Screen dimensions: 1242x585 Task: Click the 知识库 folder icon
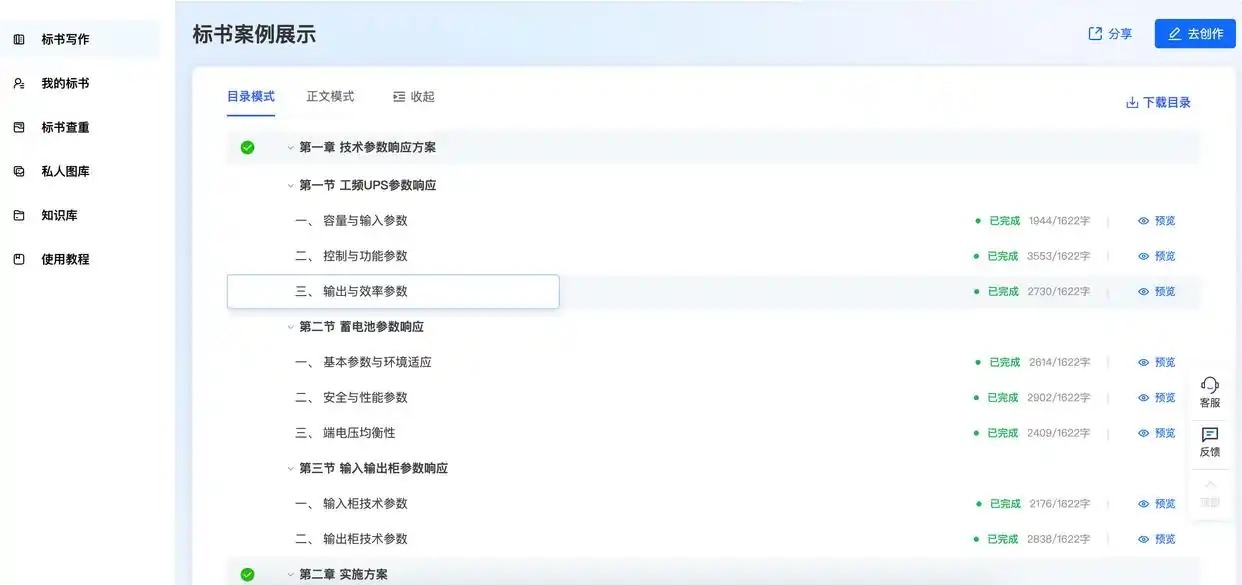[x=19, y=215]
